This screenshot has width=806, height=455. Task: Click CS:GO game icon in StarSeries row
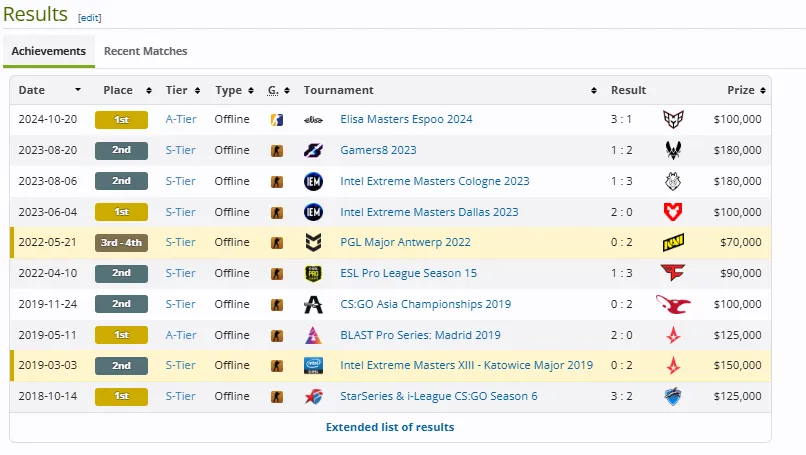point(277,396)
